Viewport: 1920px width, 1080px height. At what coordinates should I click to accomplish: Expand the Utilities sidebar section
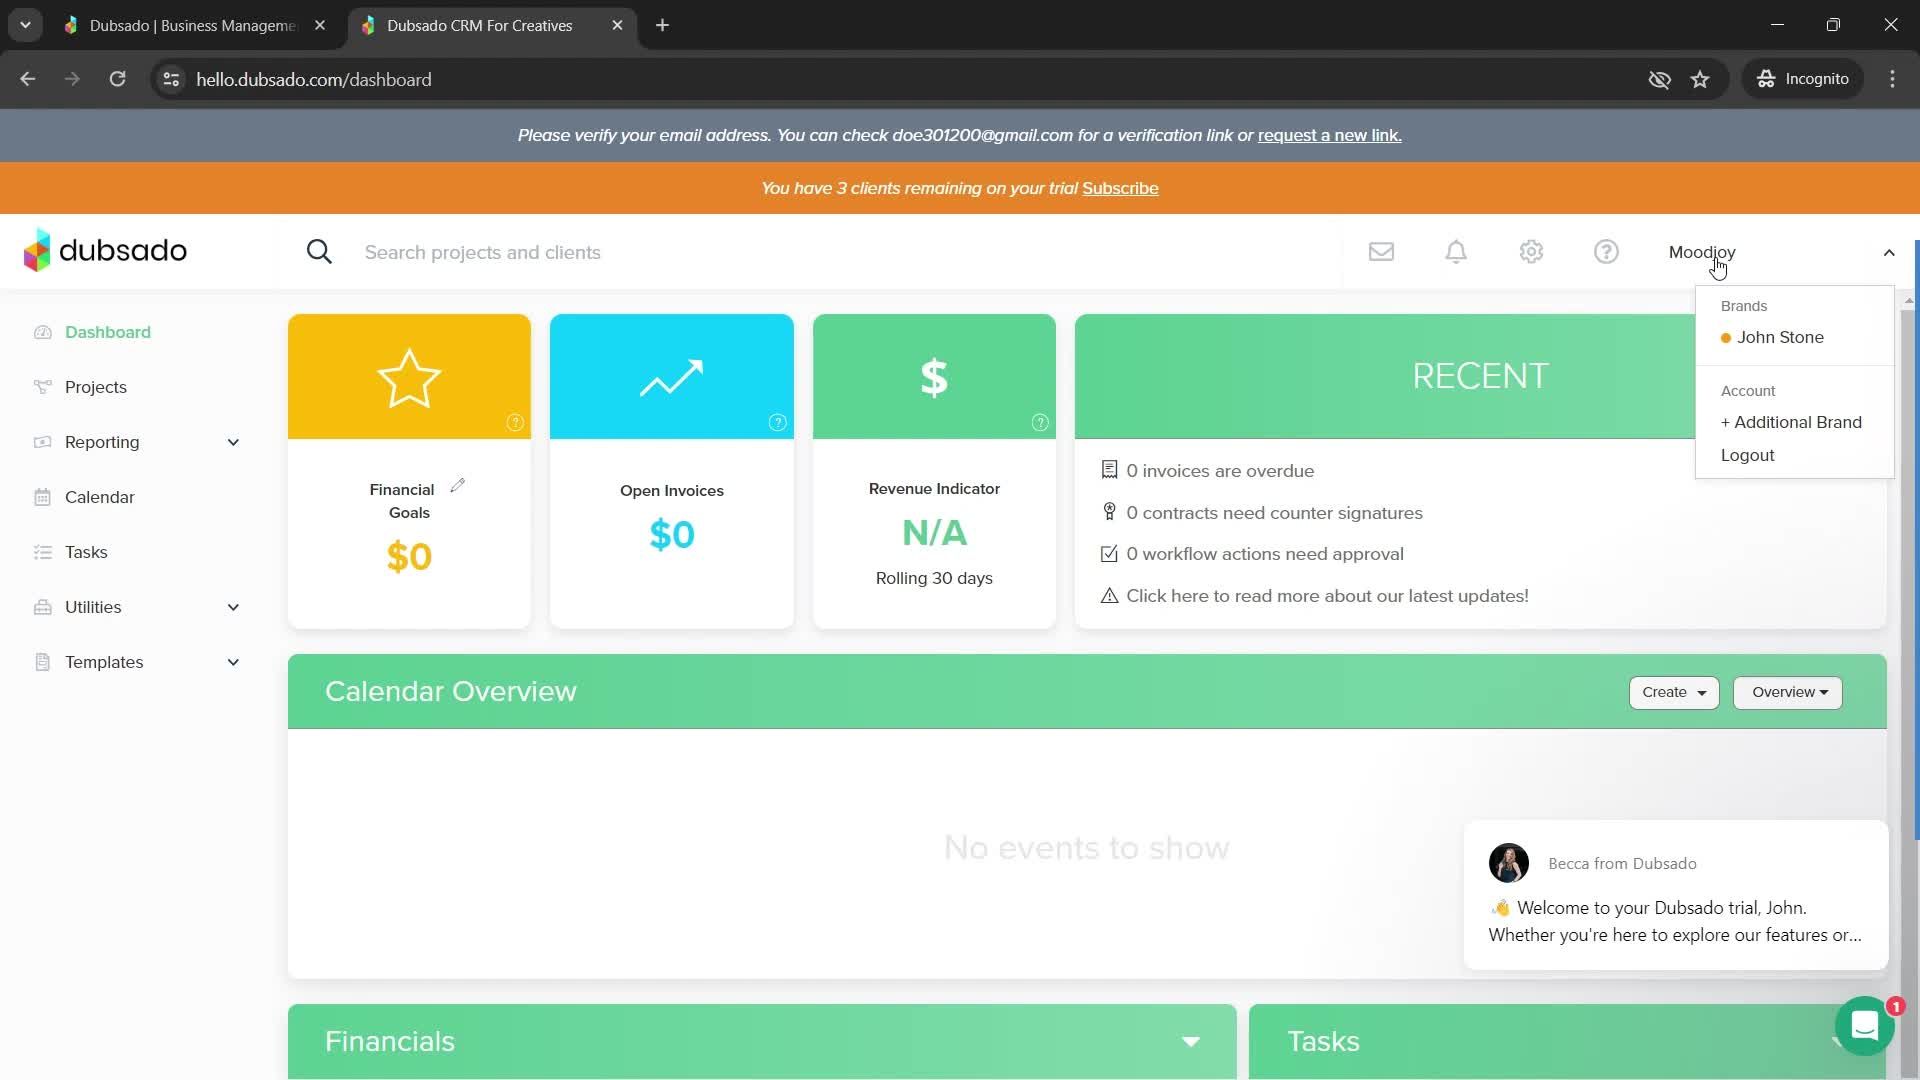tap(233, 607)
